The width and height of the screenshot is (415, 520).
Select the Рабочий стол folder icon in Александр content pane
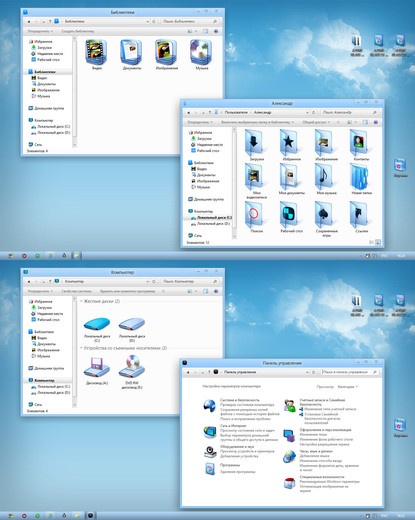click(x=289, y=214)
